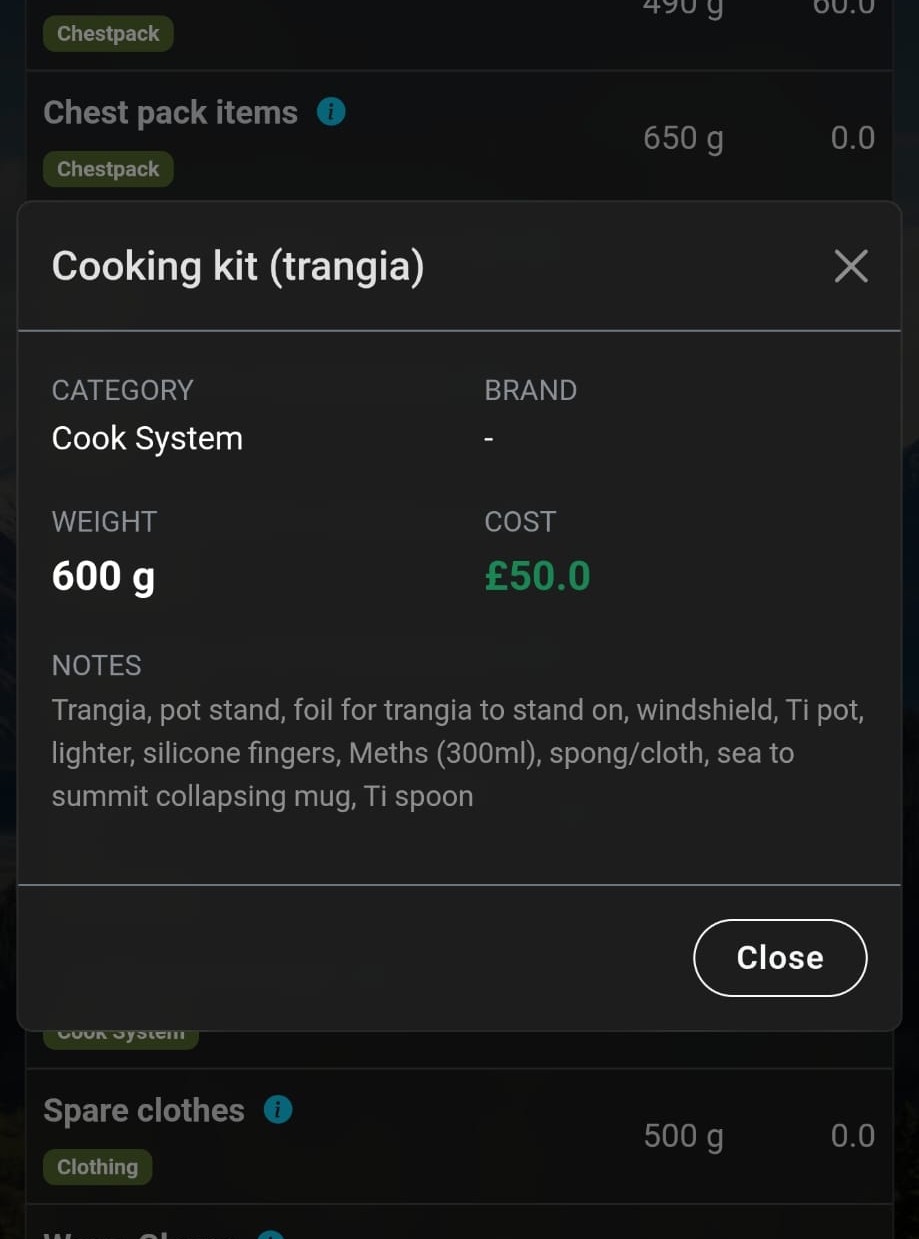The height and width of the screenshot is (1239, 919).
Task: Select the brand dash placeholder value
Action: 488,437
